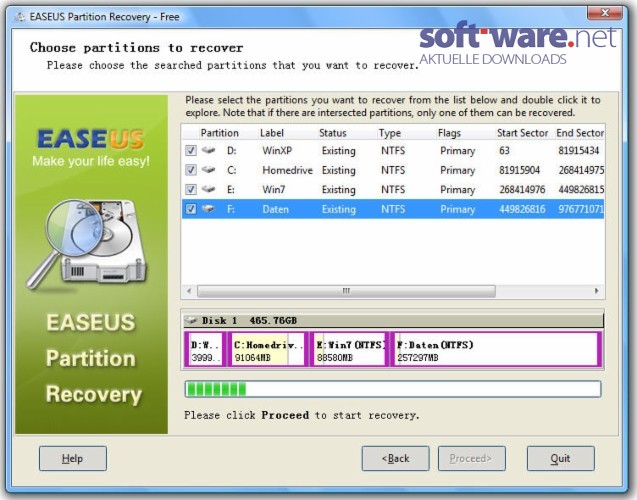Click the EASEUS title bar app icon
Screen dimensions: 637x500
click(20, 17)
